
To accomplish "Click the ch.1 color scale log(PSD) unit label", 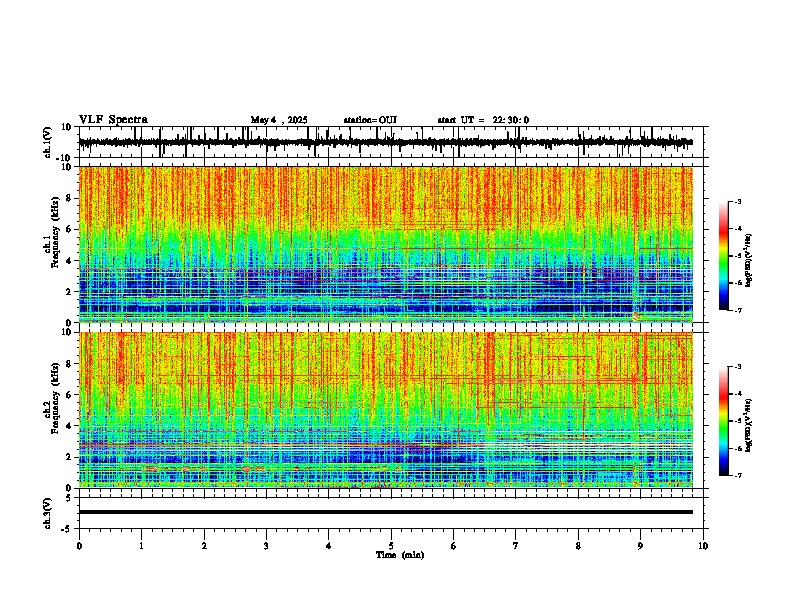I will (749, 261).
